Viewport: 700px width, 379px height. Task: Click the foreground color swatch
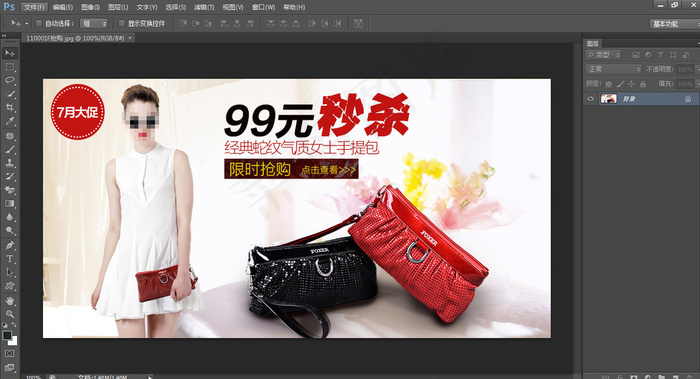7,335
